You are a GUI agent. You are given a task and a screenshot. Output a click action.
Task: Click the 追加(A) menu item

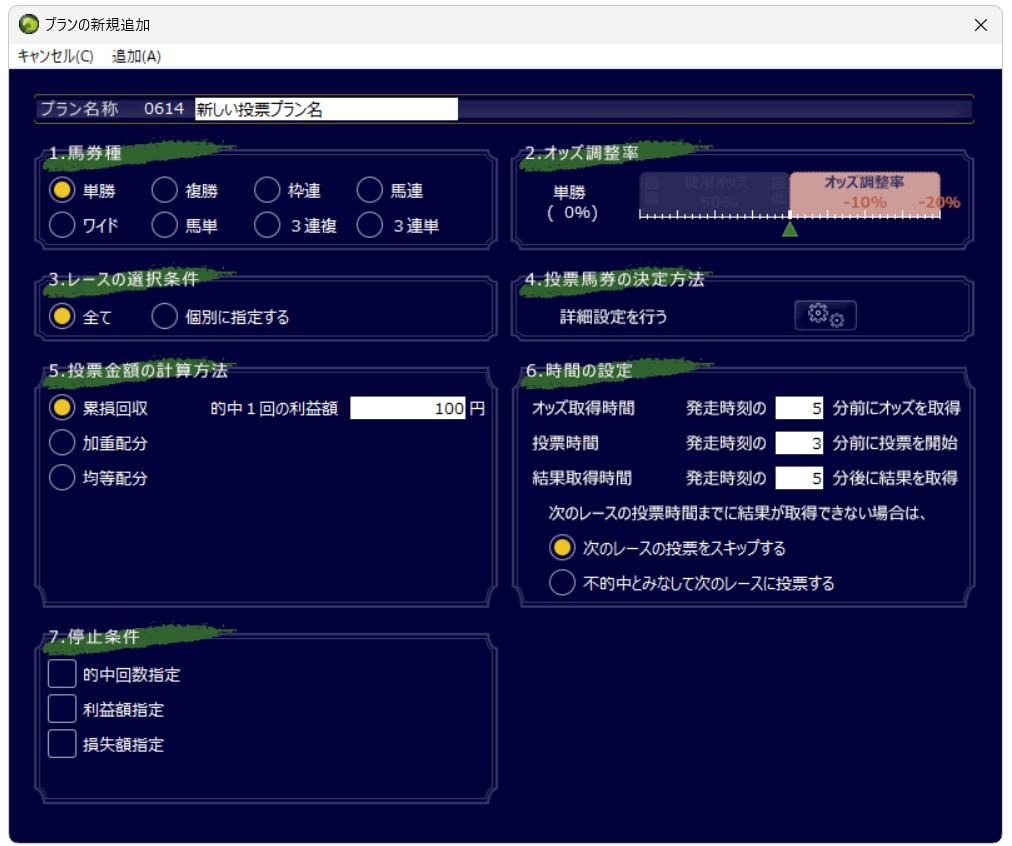tap(136, 56)
